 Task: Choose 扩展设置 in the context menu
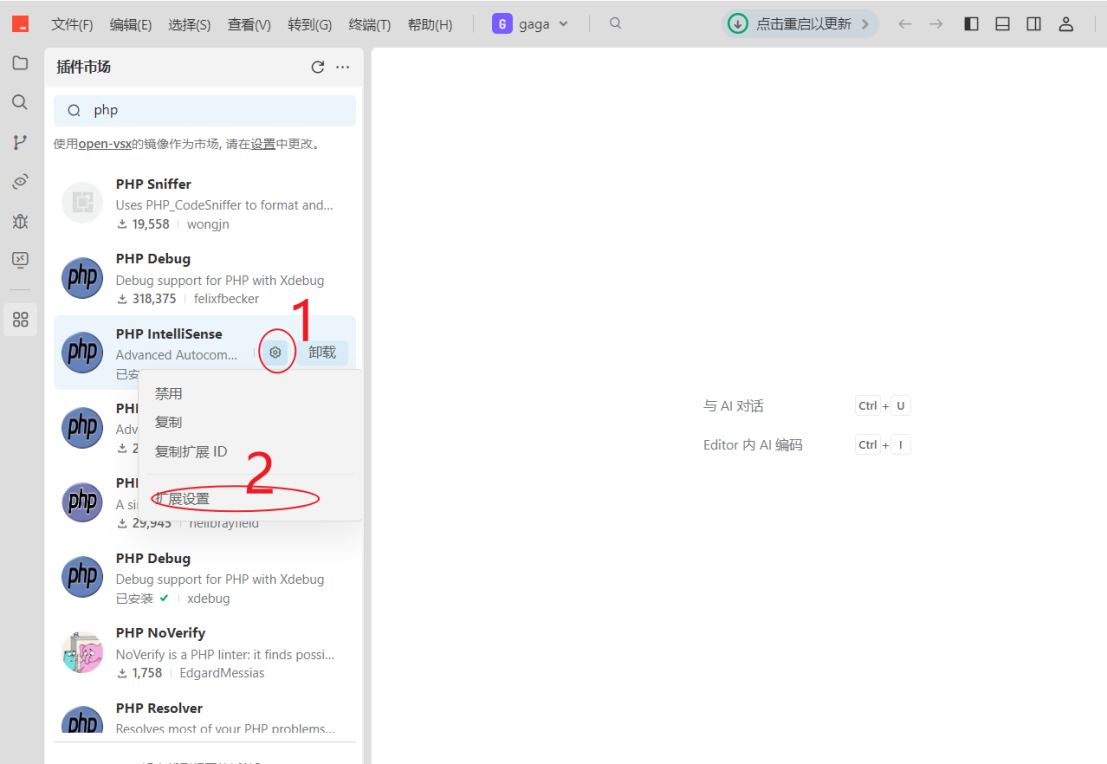[182, 499]
